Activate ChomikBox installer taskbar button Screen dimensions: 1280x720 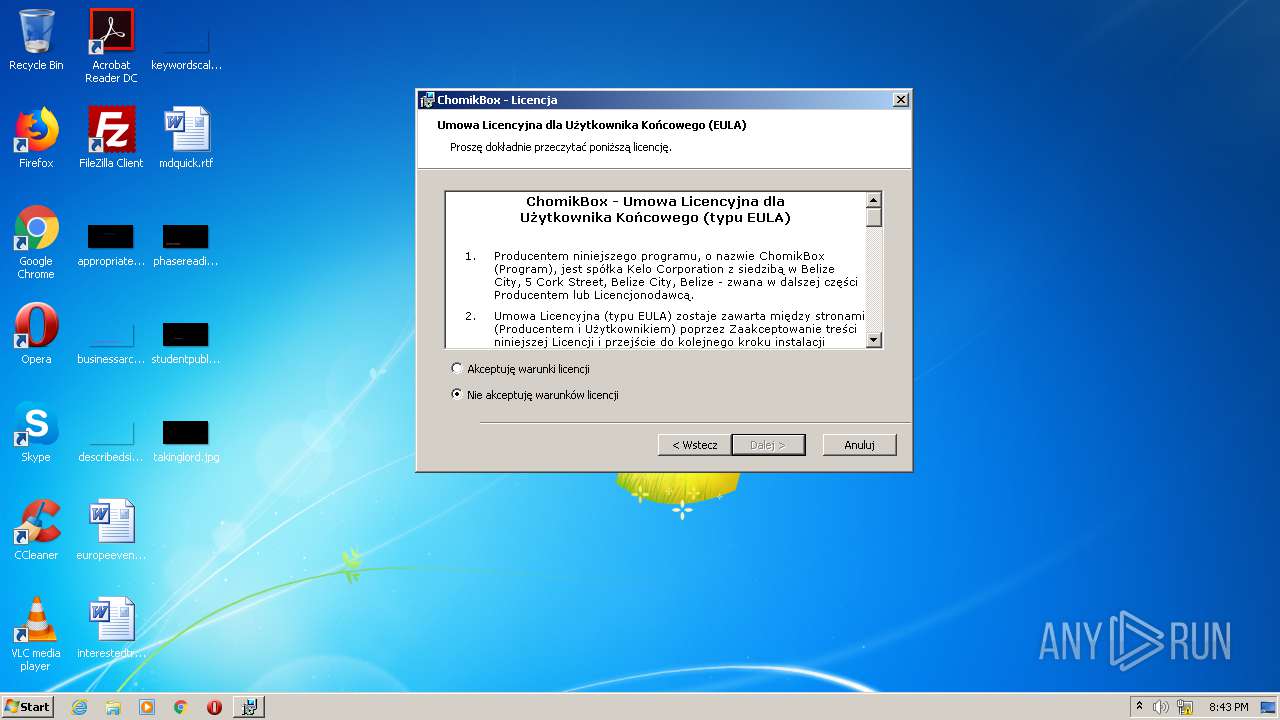[249, 707]
